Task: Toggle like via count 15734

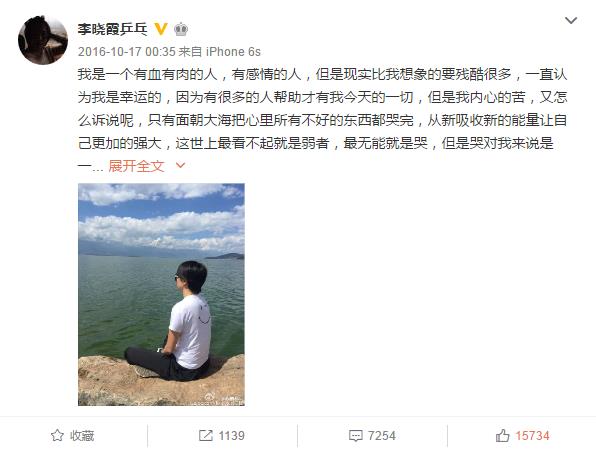Action: coord(532,436)
